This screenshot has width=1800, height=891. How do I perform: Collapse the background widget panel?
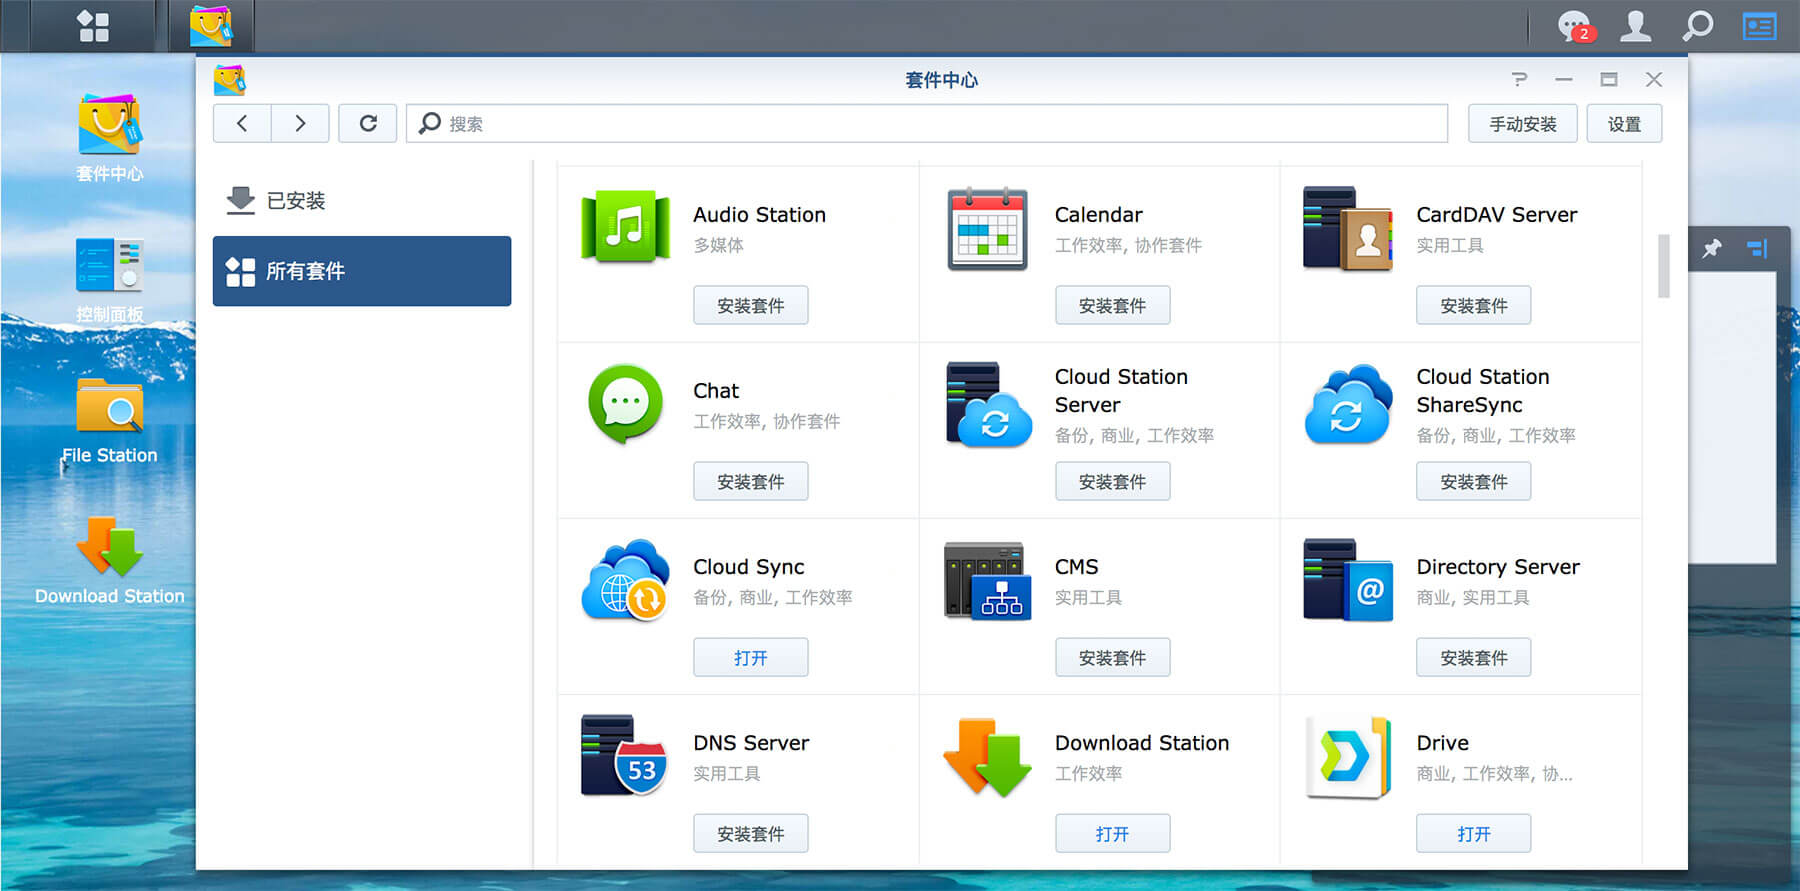click(x=1757, y=248)
